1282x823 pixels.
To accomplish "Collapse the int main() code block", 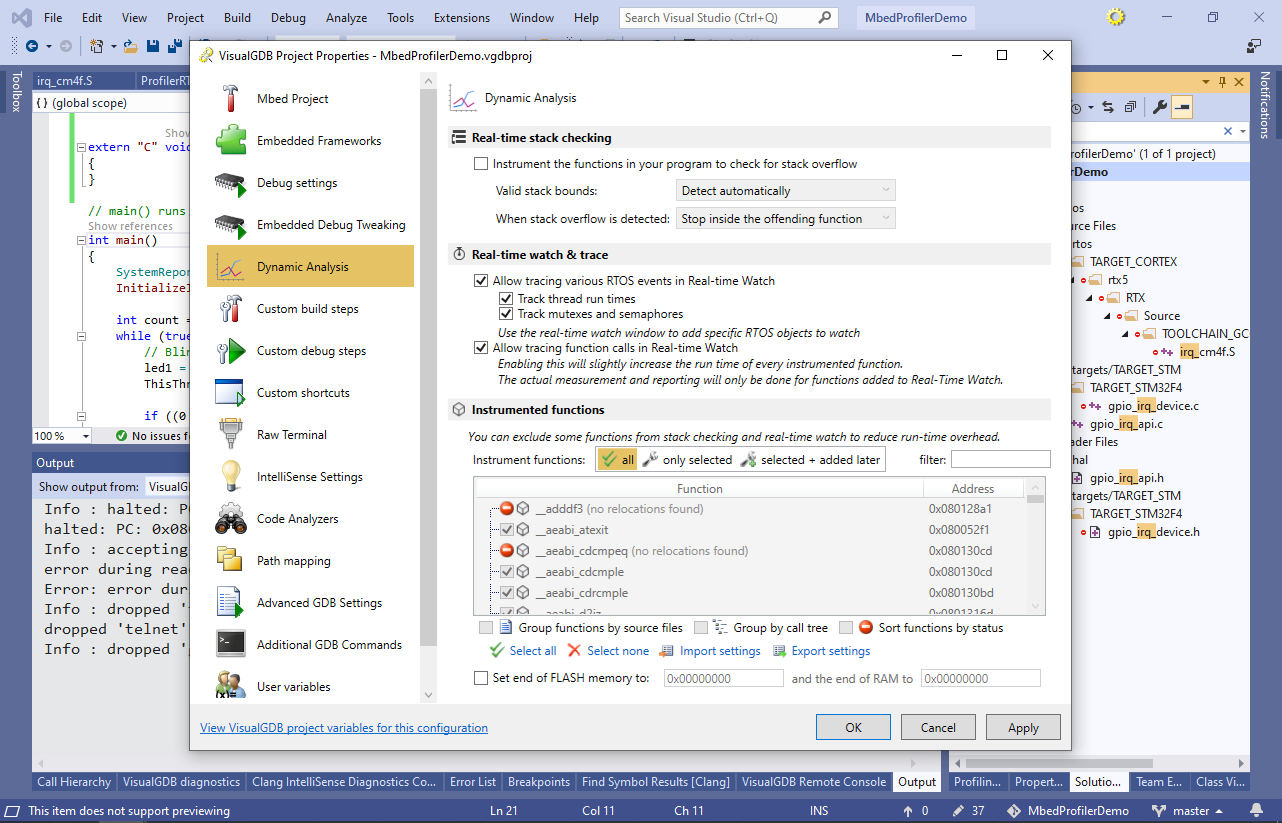I will coord(82,240).
